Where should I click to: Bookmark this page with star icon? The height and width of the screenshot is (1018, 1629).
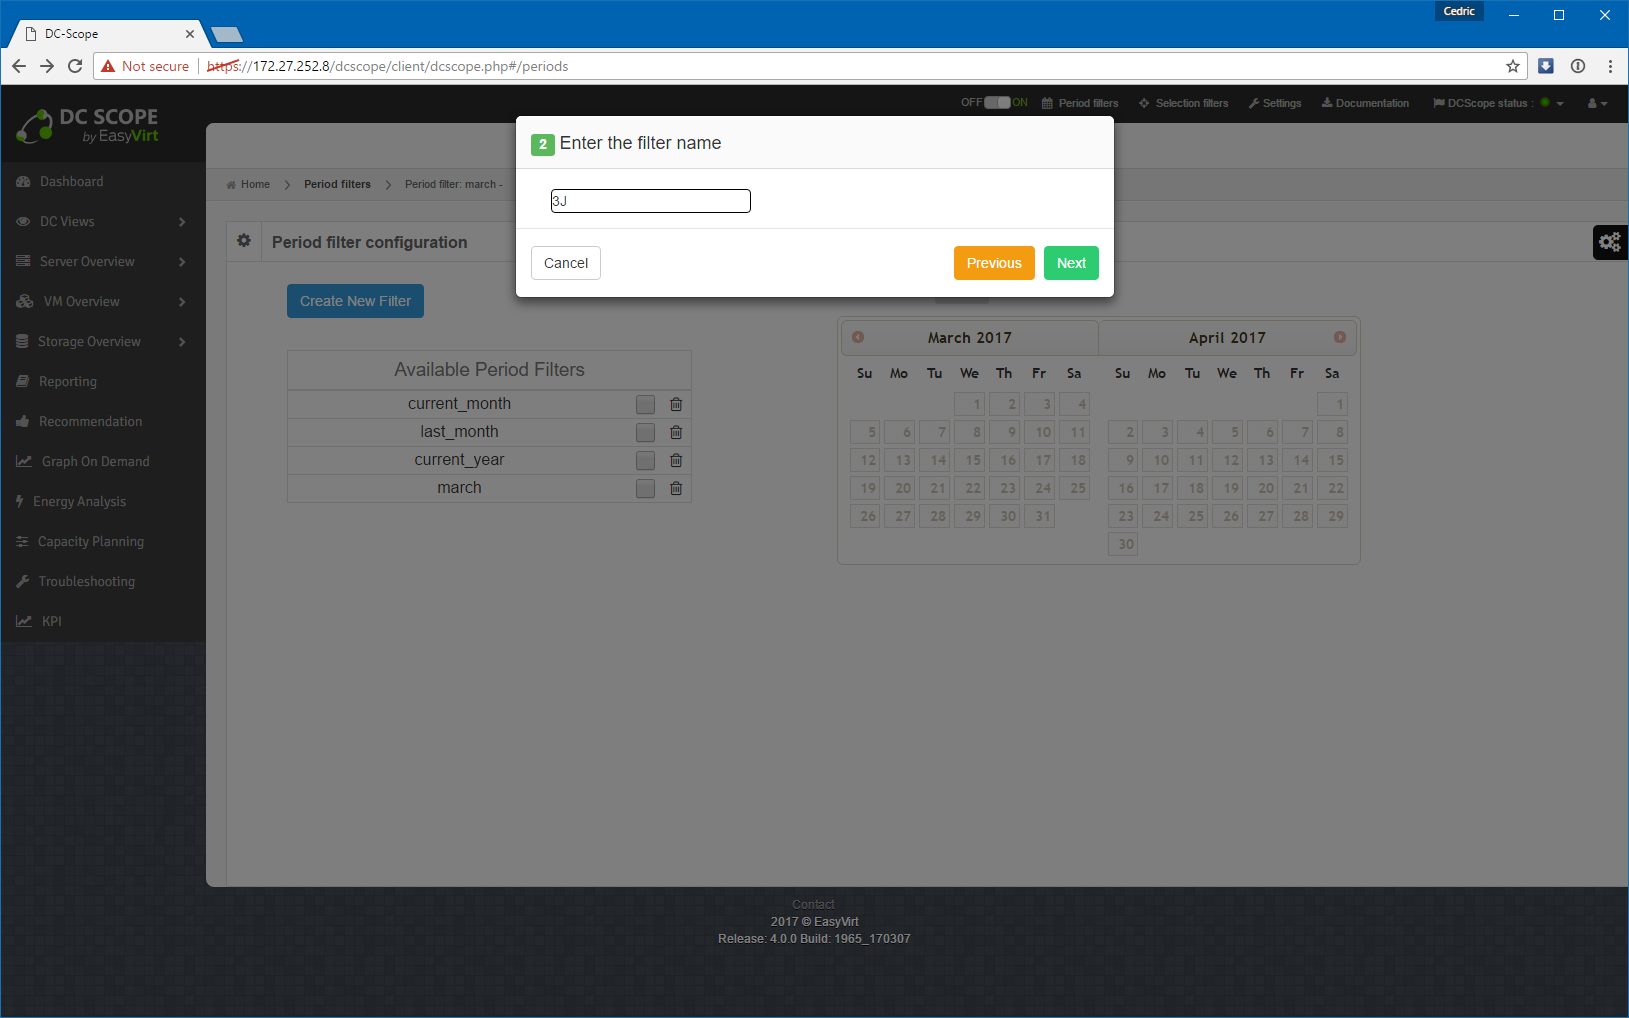pos(1512,66)
